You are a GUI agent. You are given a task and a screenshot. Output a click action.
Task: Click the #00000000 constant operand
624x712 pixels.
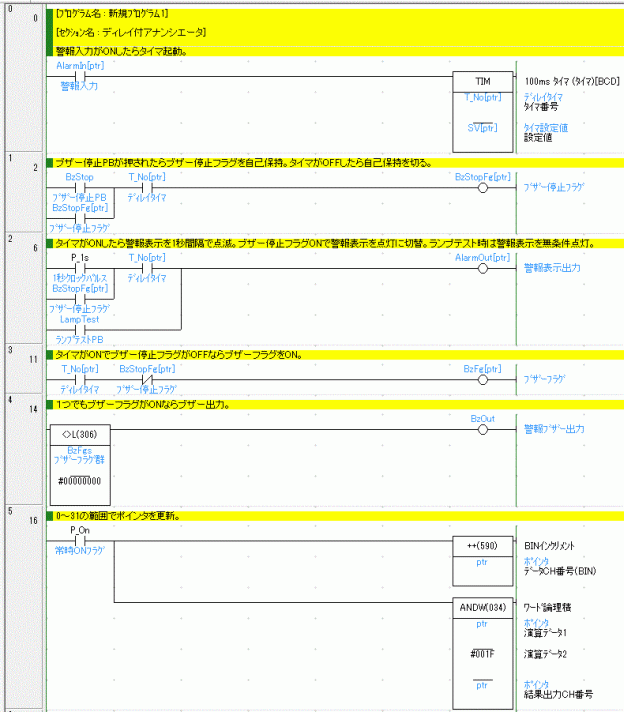tap(79, 481)
